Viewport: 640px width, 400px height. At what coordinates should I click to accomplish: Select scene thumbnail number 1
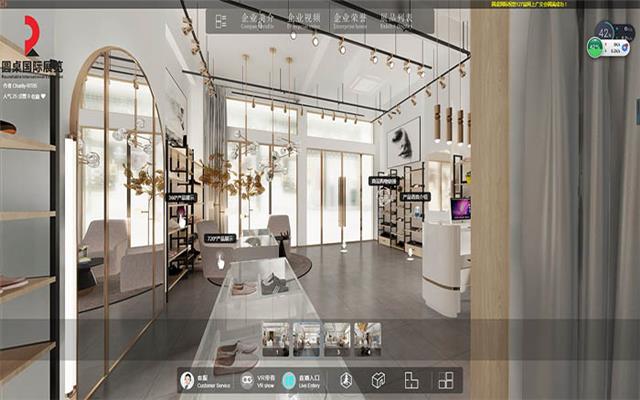(274, 338)
